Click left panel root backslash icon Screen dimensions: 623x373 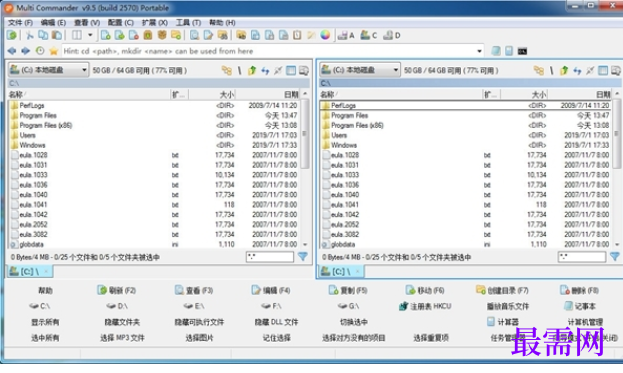pyautogui.click(x=239, y=71)
